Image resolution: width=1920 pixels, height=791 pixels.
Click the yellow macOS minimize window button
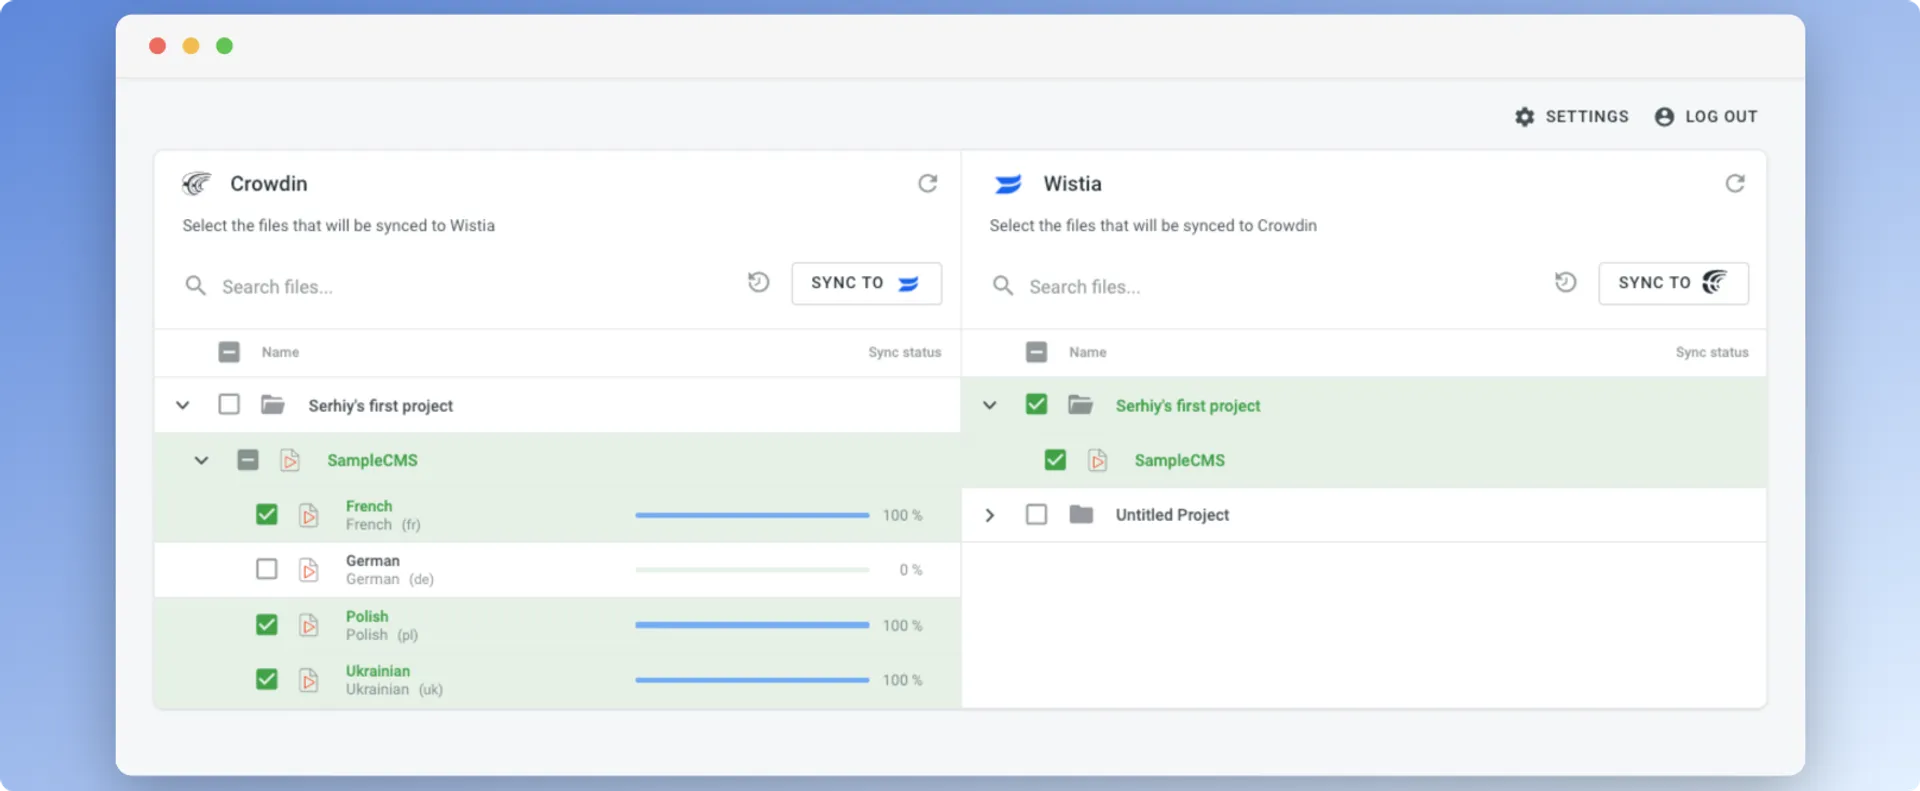point(191,46)
